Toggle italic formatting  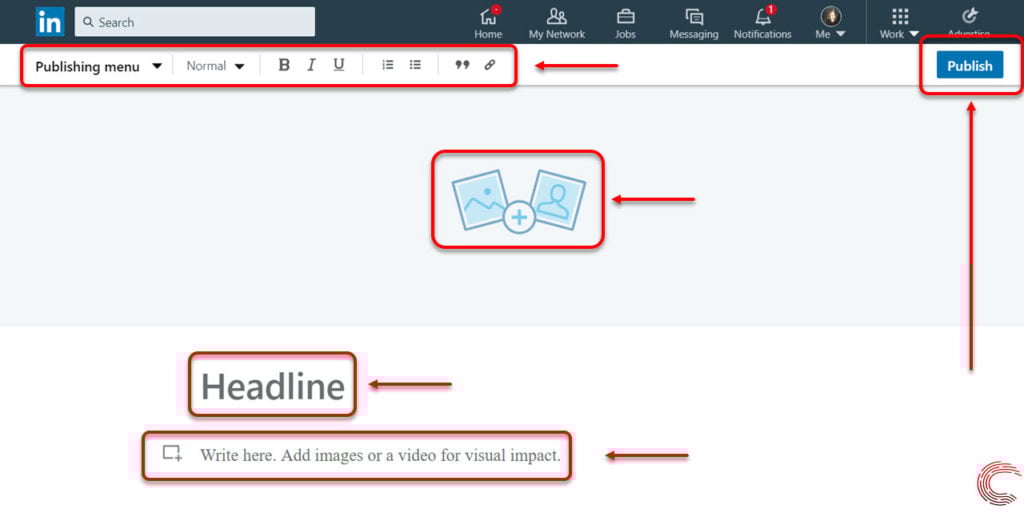coord(312,65)
